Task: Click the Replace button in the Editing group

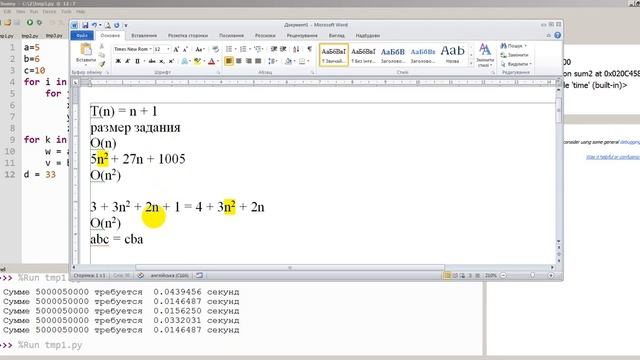Action: click(514, 55)
